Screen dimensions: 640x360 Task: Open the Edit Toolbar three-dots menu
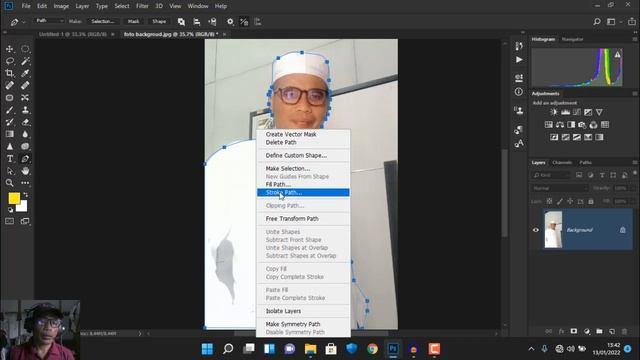(25, 183)
